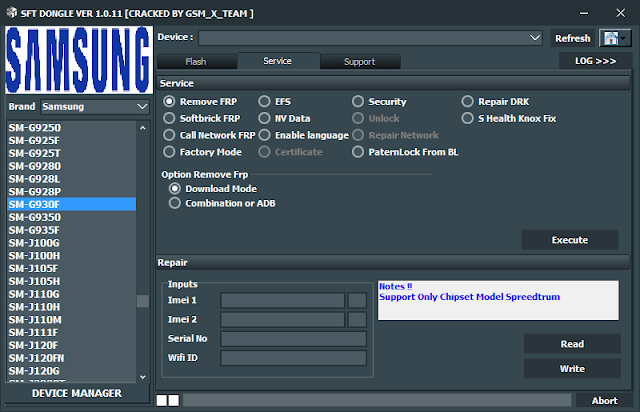Click model list scroll down arrow

[x=143, y=377]
